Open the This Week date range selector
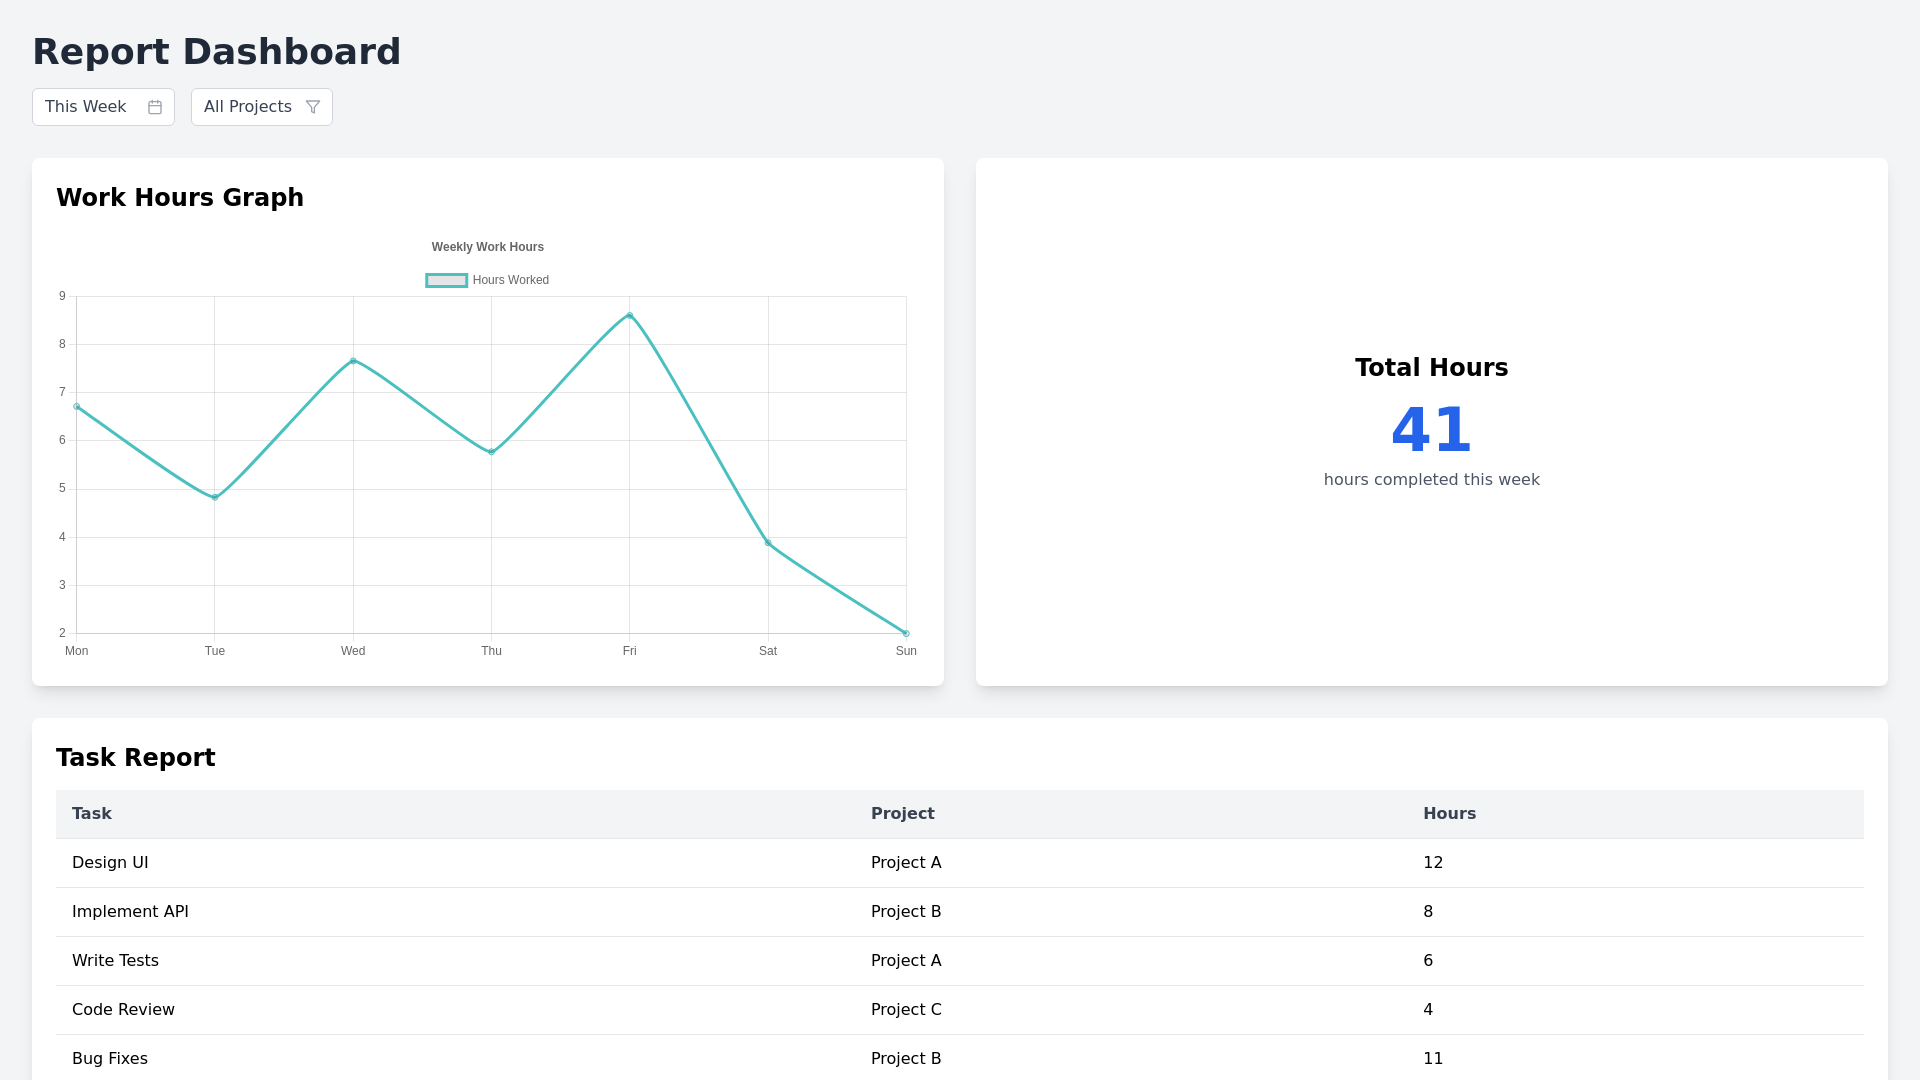This screenshot has height=1080, width=1920. pos(103,107)
